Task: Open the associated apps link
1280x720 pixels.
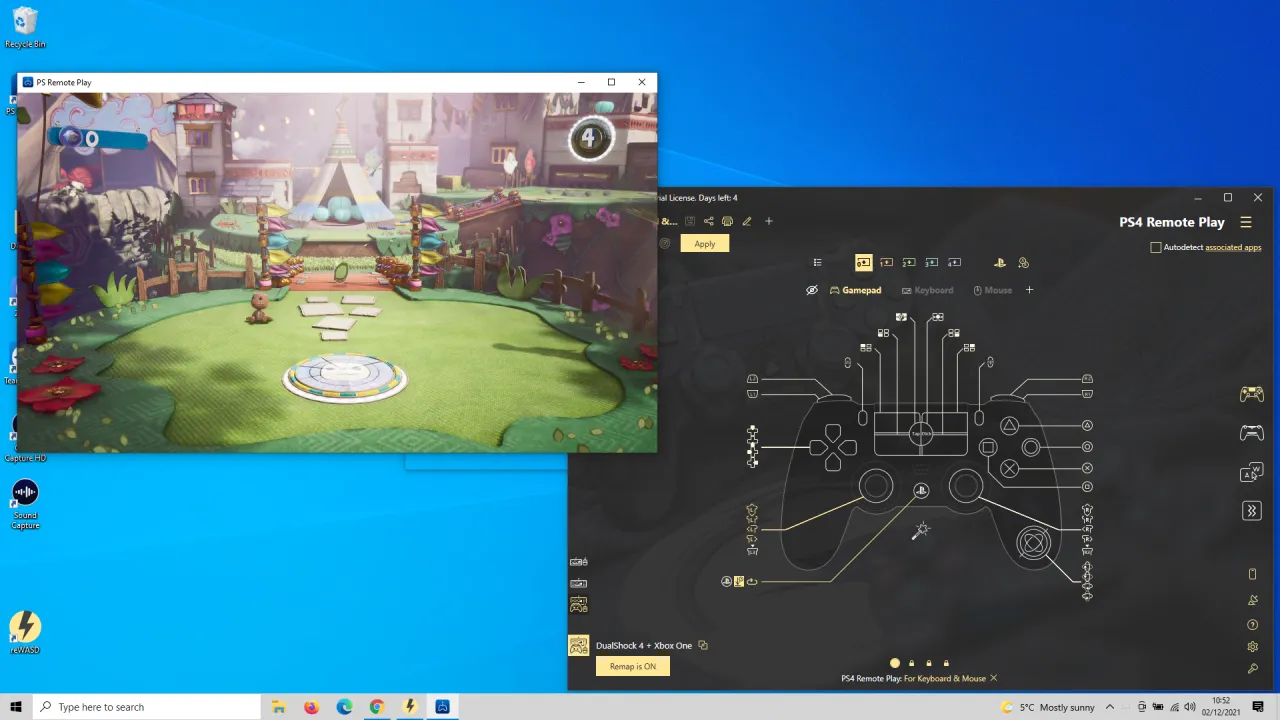Action: click(1233, 247)
